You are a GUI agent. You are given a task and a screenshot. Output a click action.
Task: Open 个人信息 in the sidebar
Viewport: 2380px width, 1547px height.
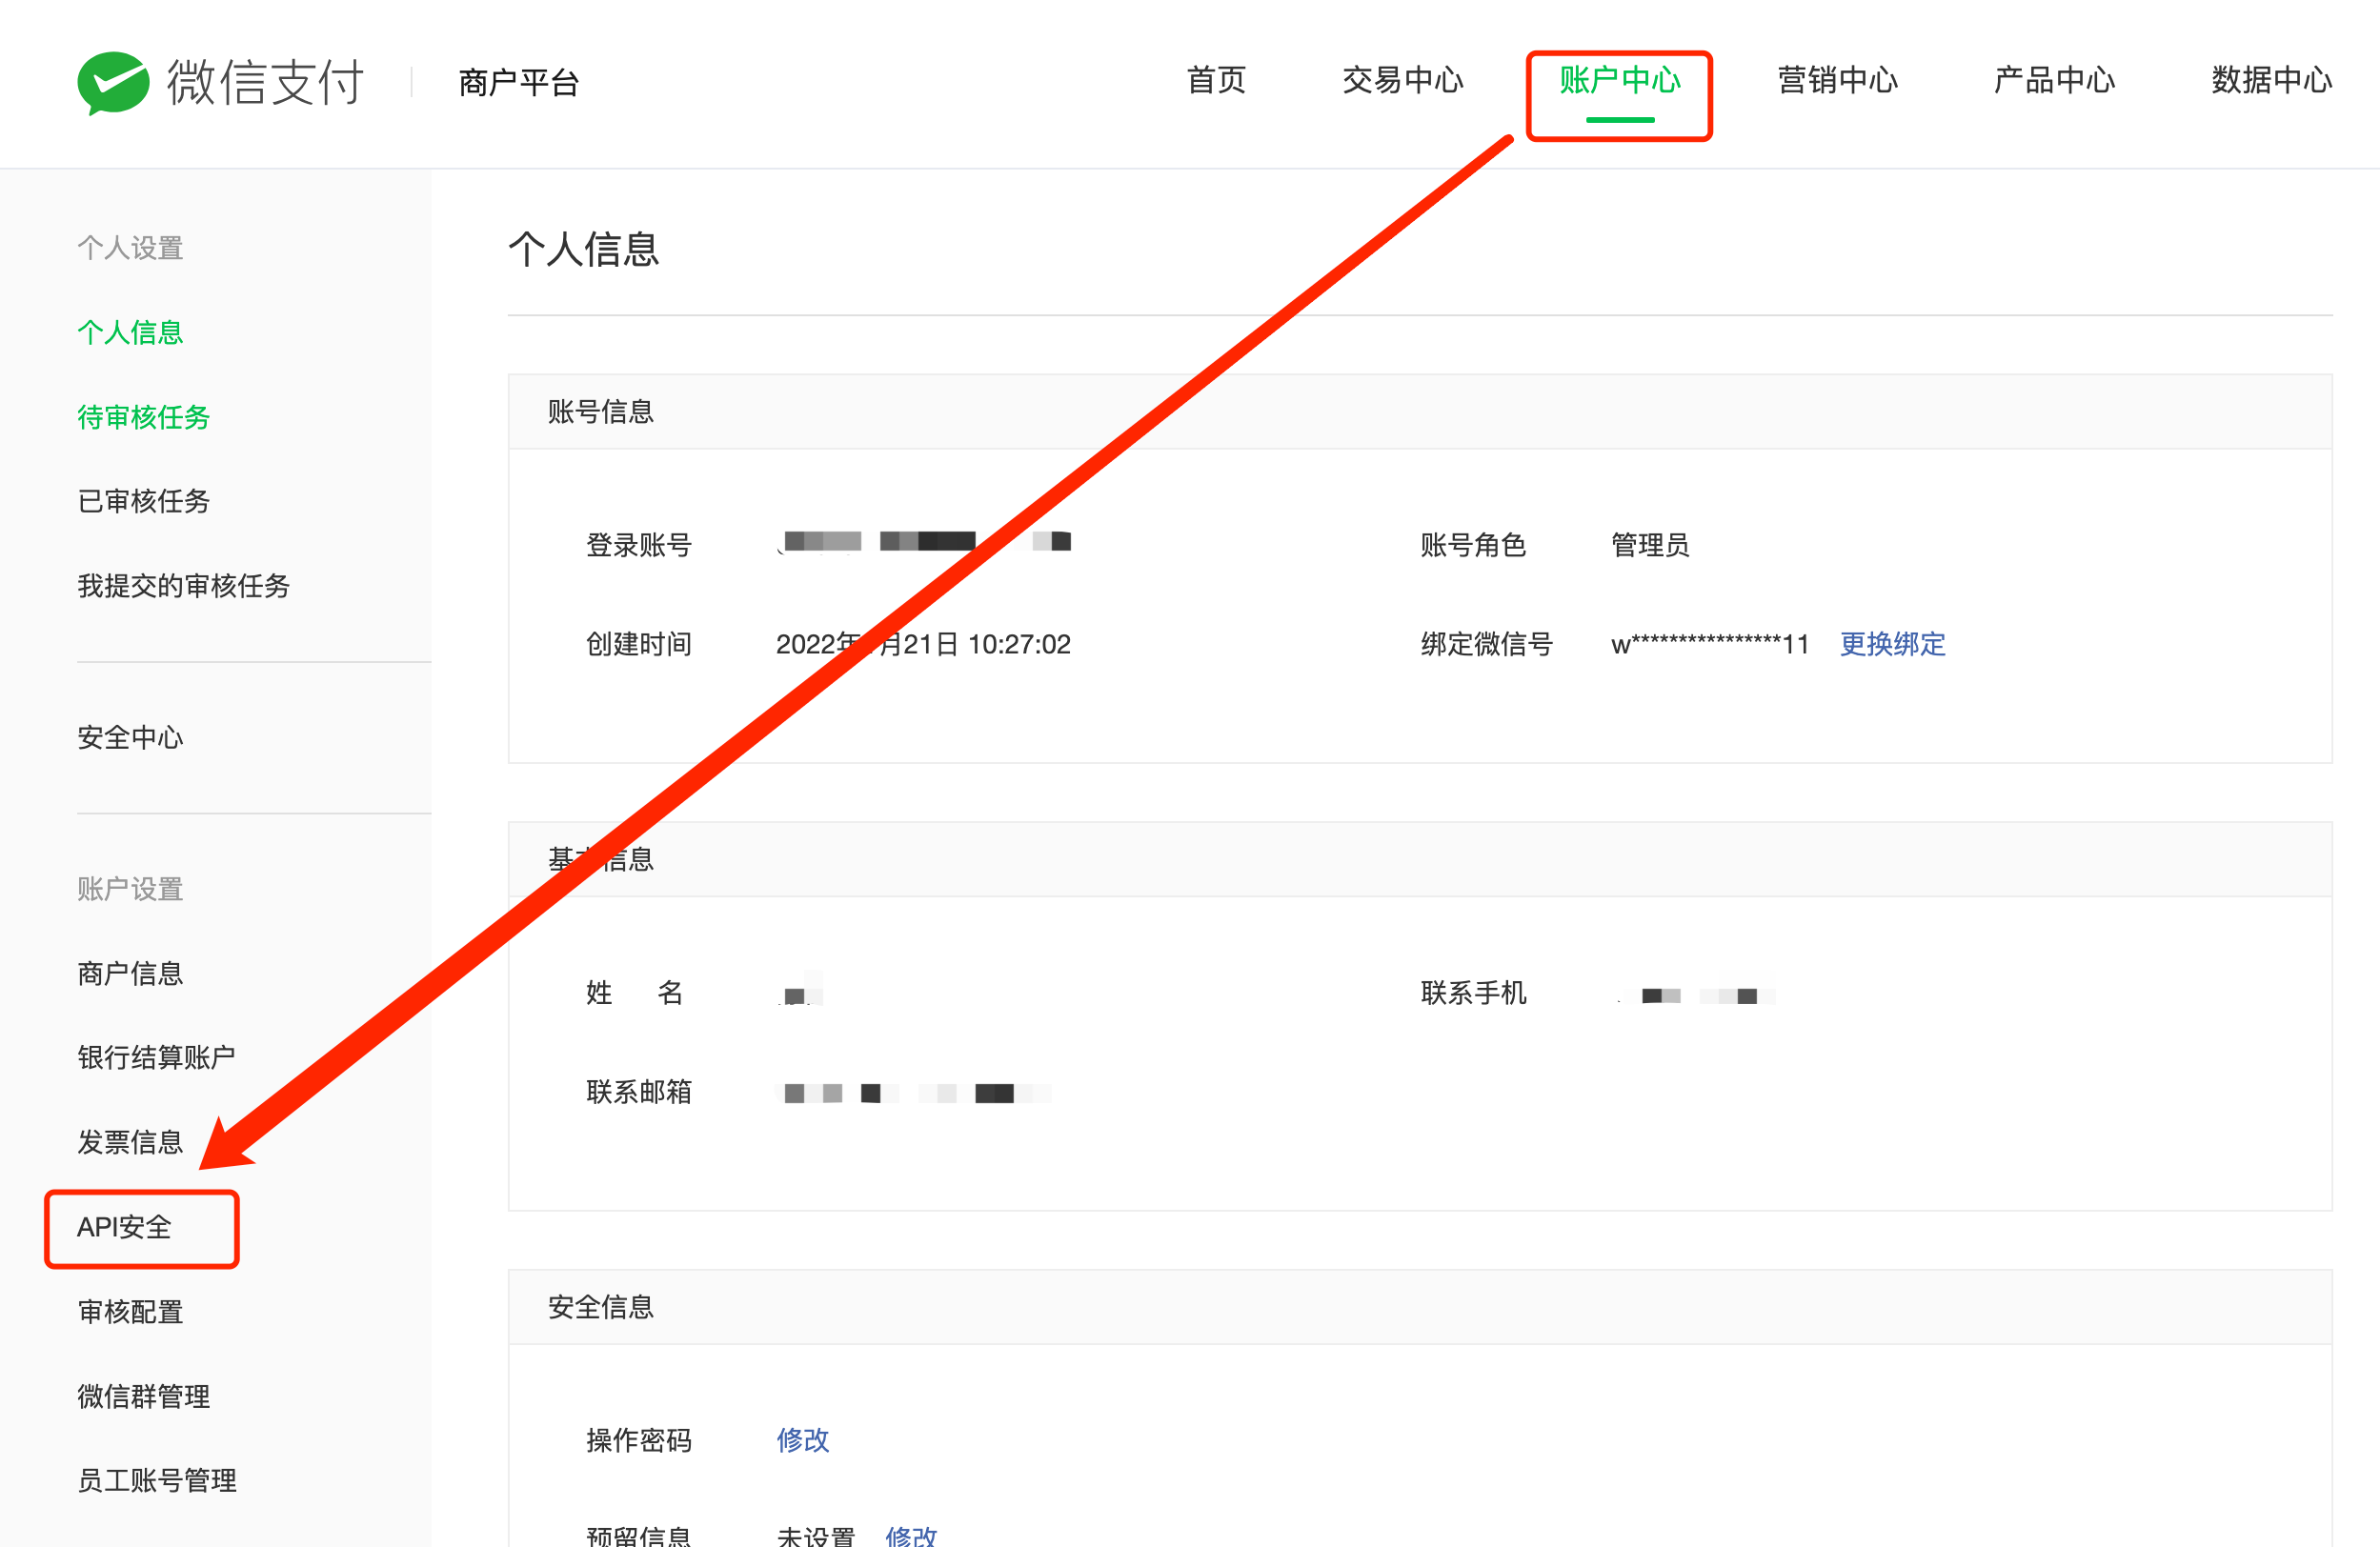pyautogui.click(x=130, y=332)
